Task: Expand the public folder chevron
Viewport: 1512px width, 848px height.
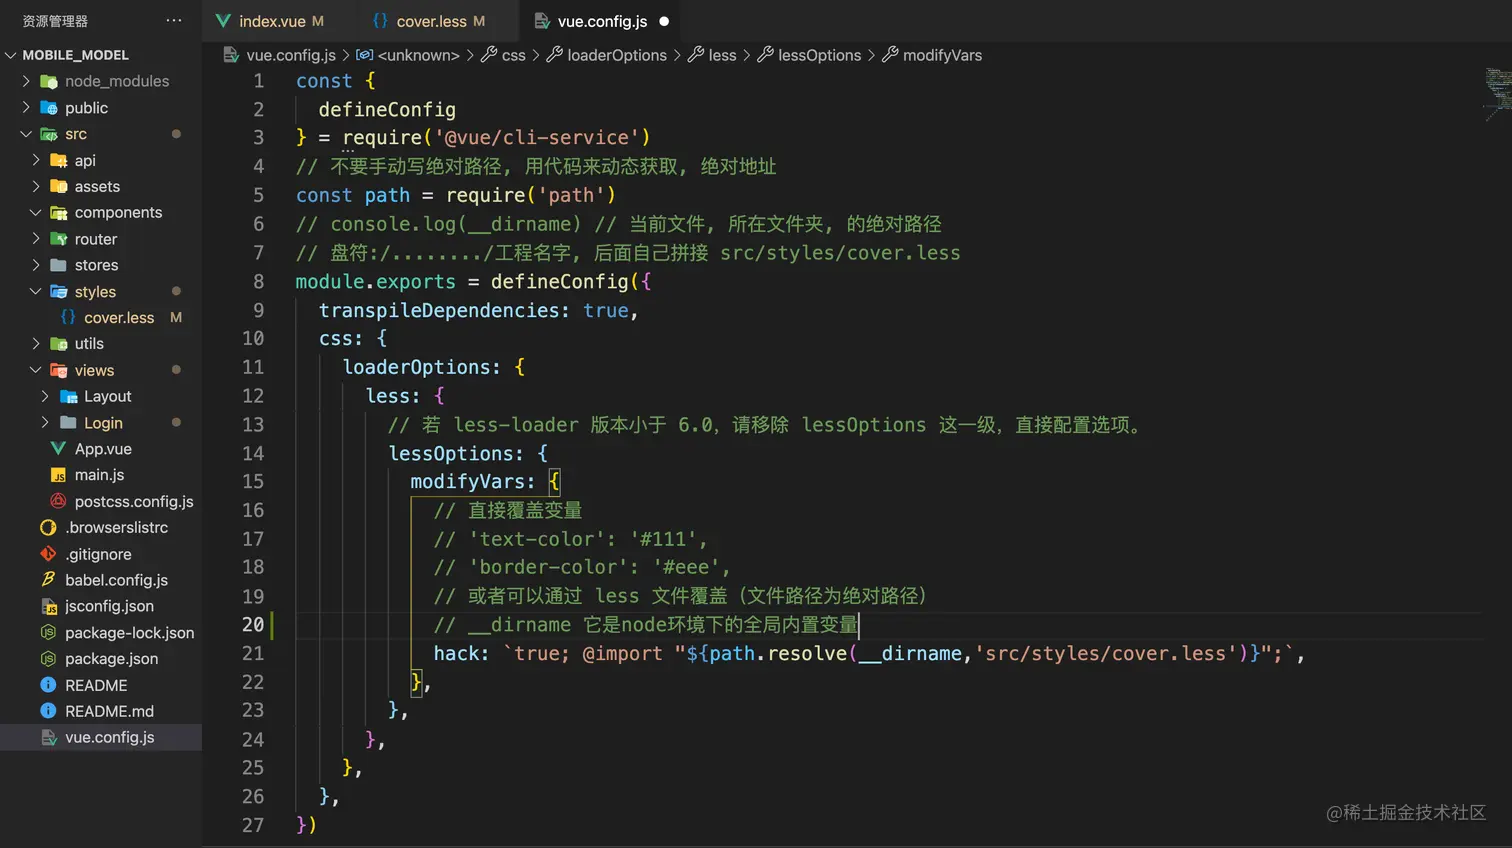Action: coord(26,107)
